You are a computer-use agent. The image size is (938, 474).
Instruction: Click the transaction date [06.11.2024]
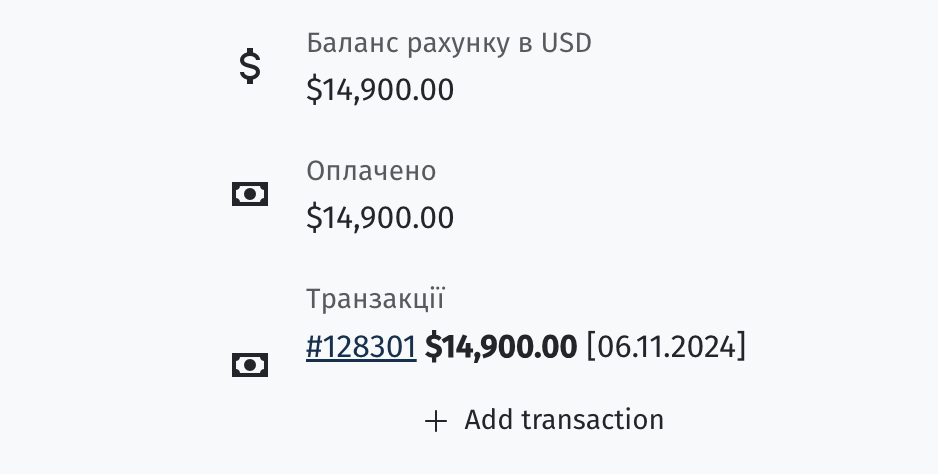click(x=666, y=347)
